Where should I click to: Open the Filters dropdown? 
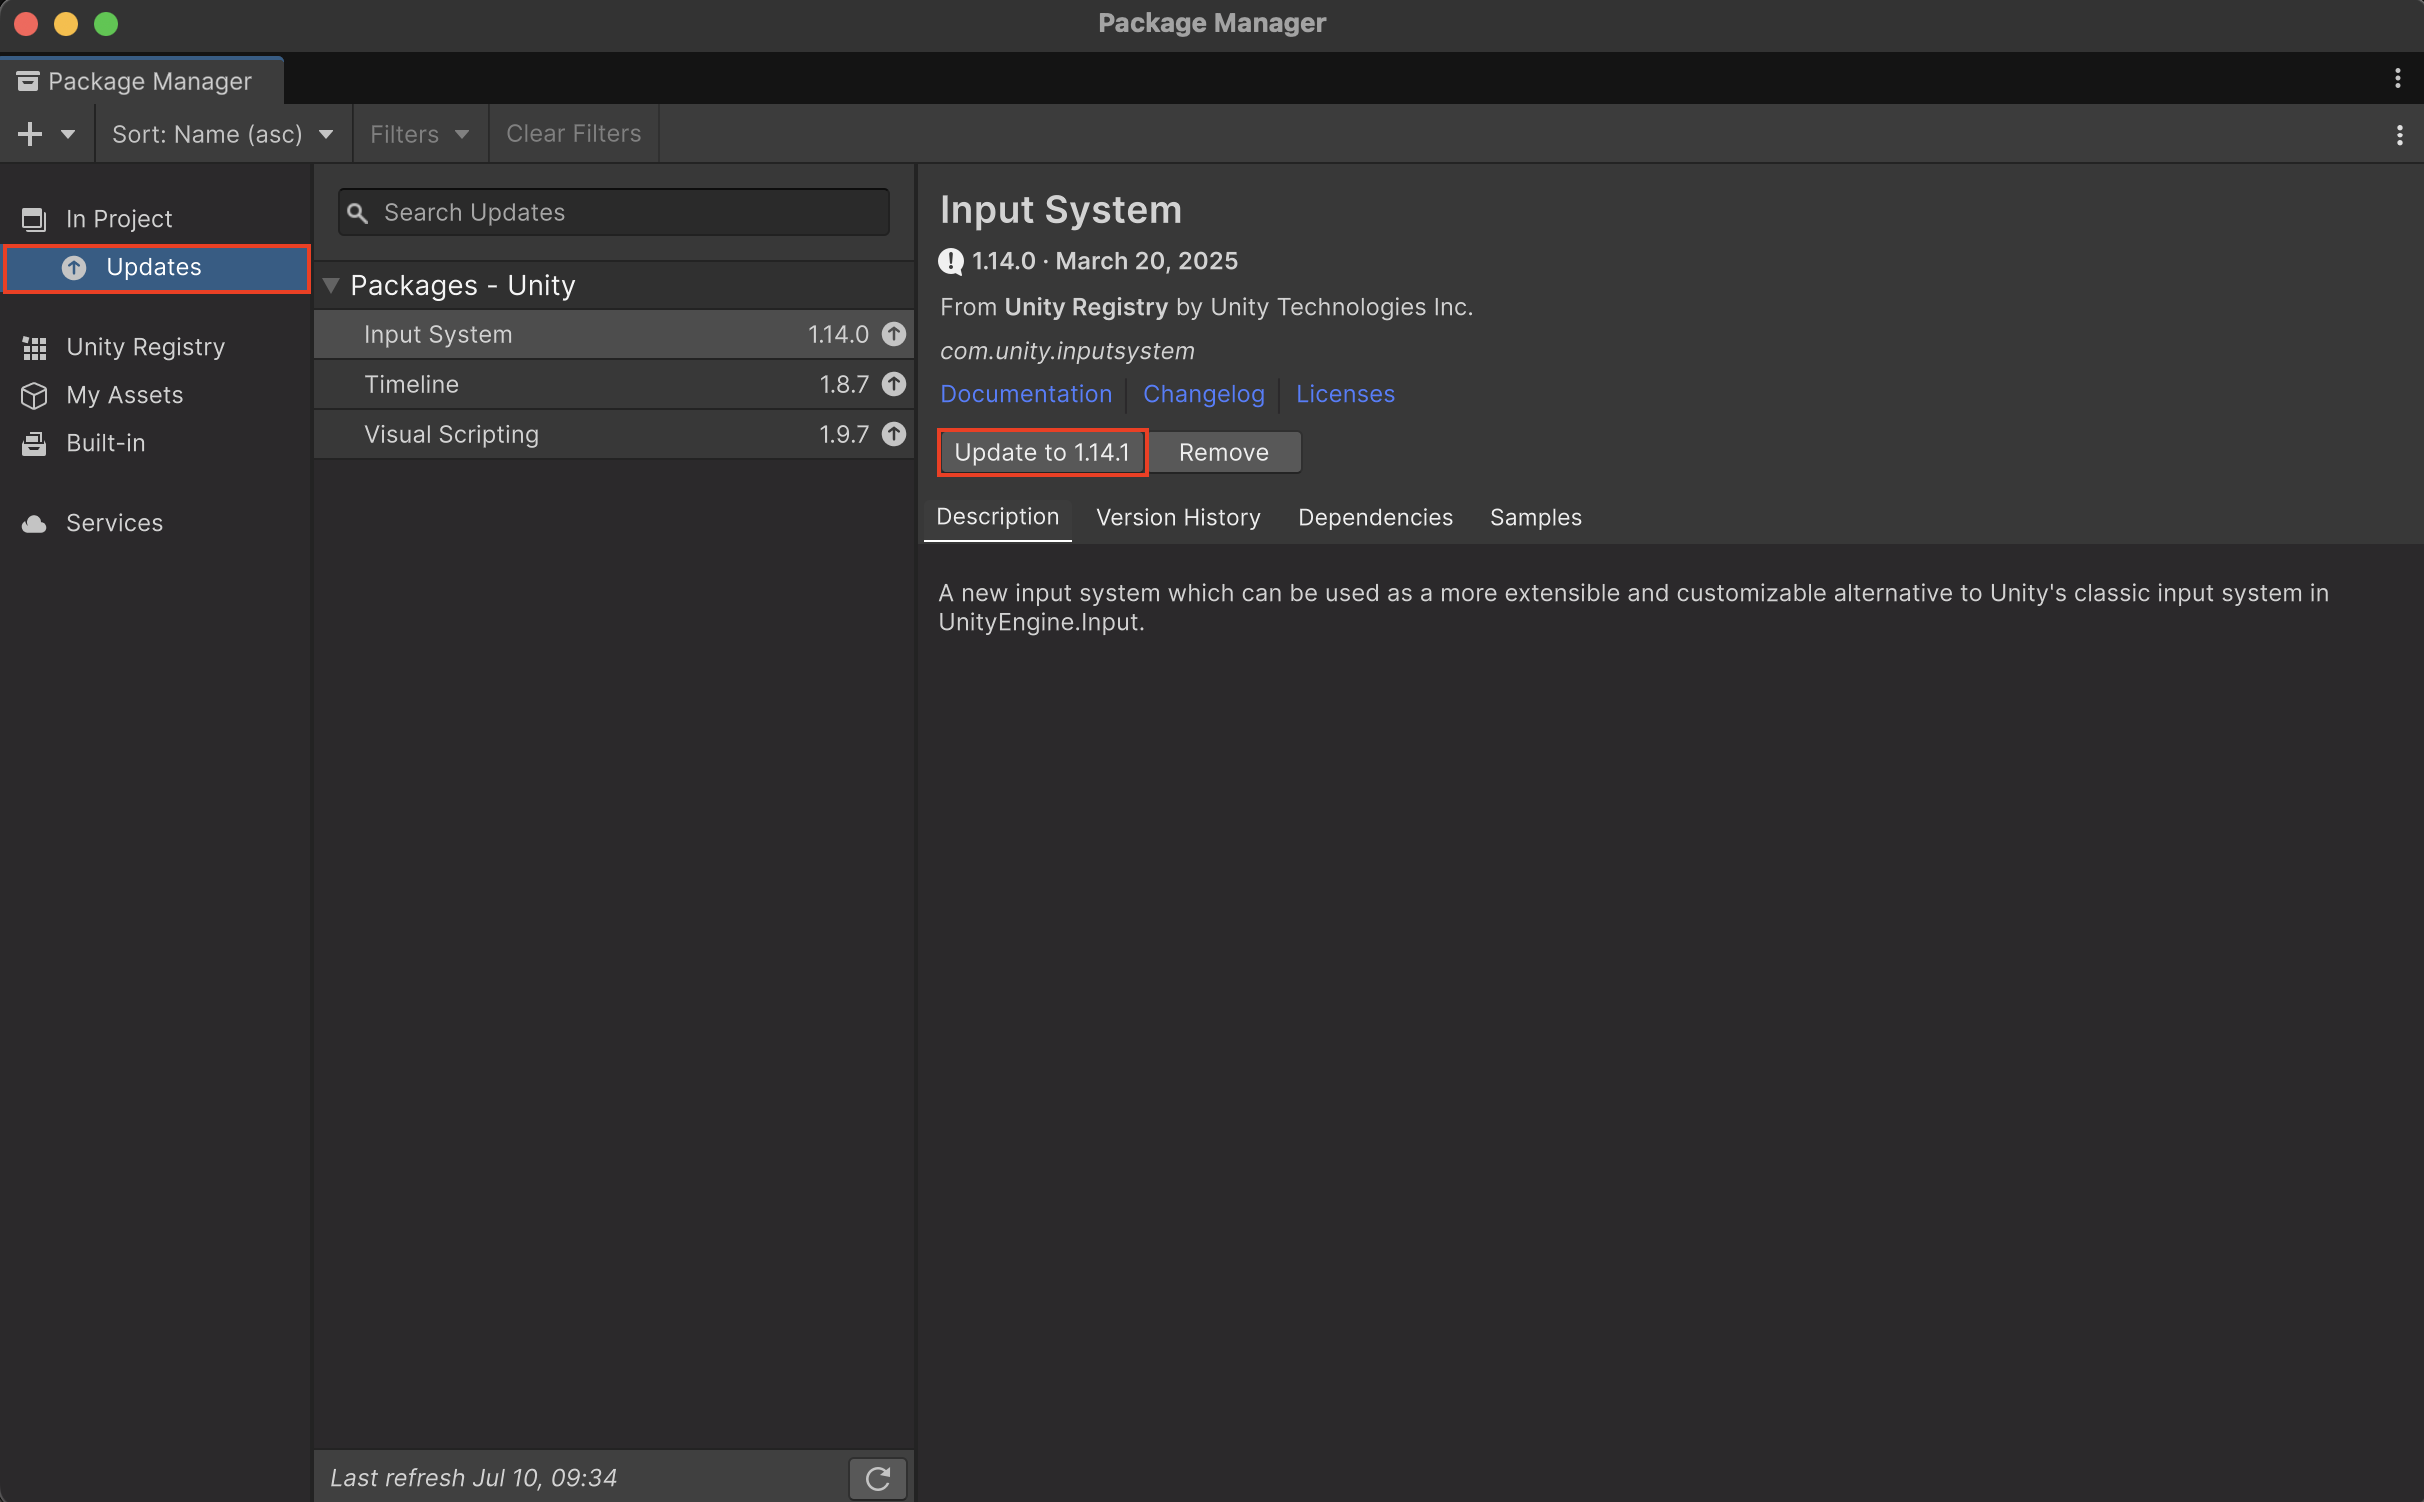click(x=418, y=133)
